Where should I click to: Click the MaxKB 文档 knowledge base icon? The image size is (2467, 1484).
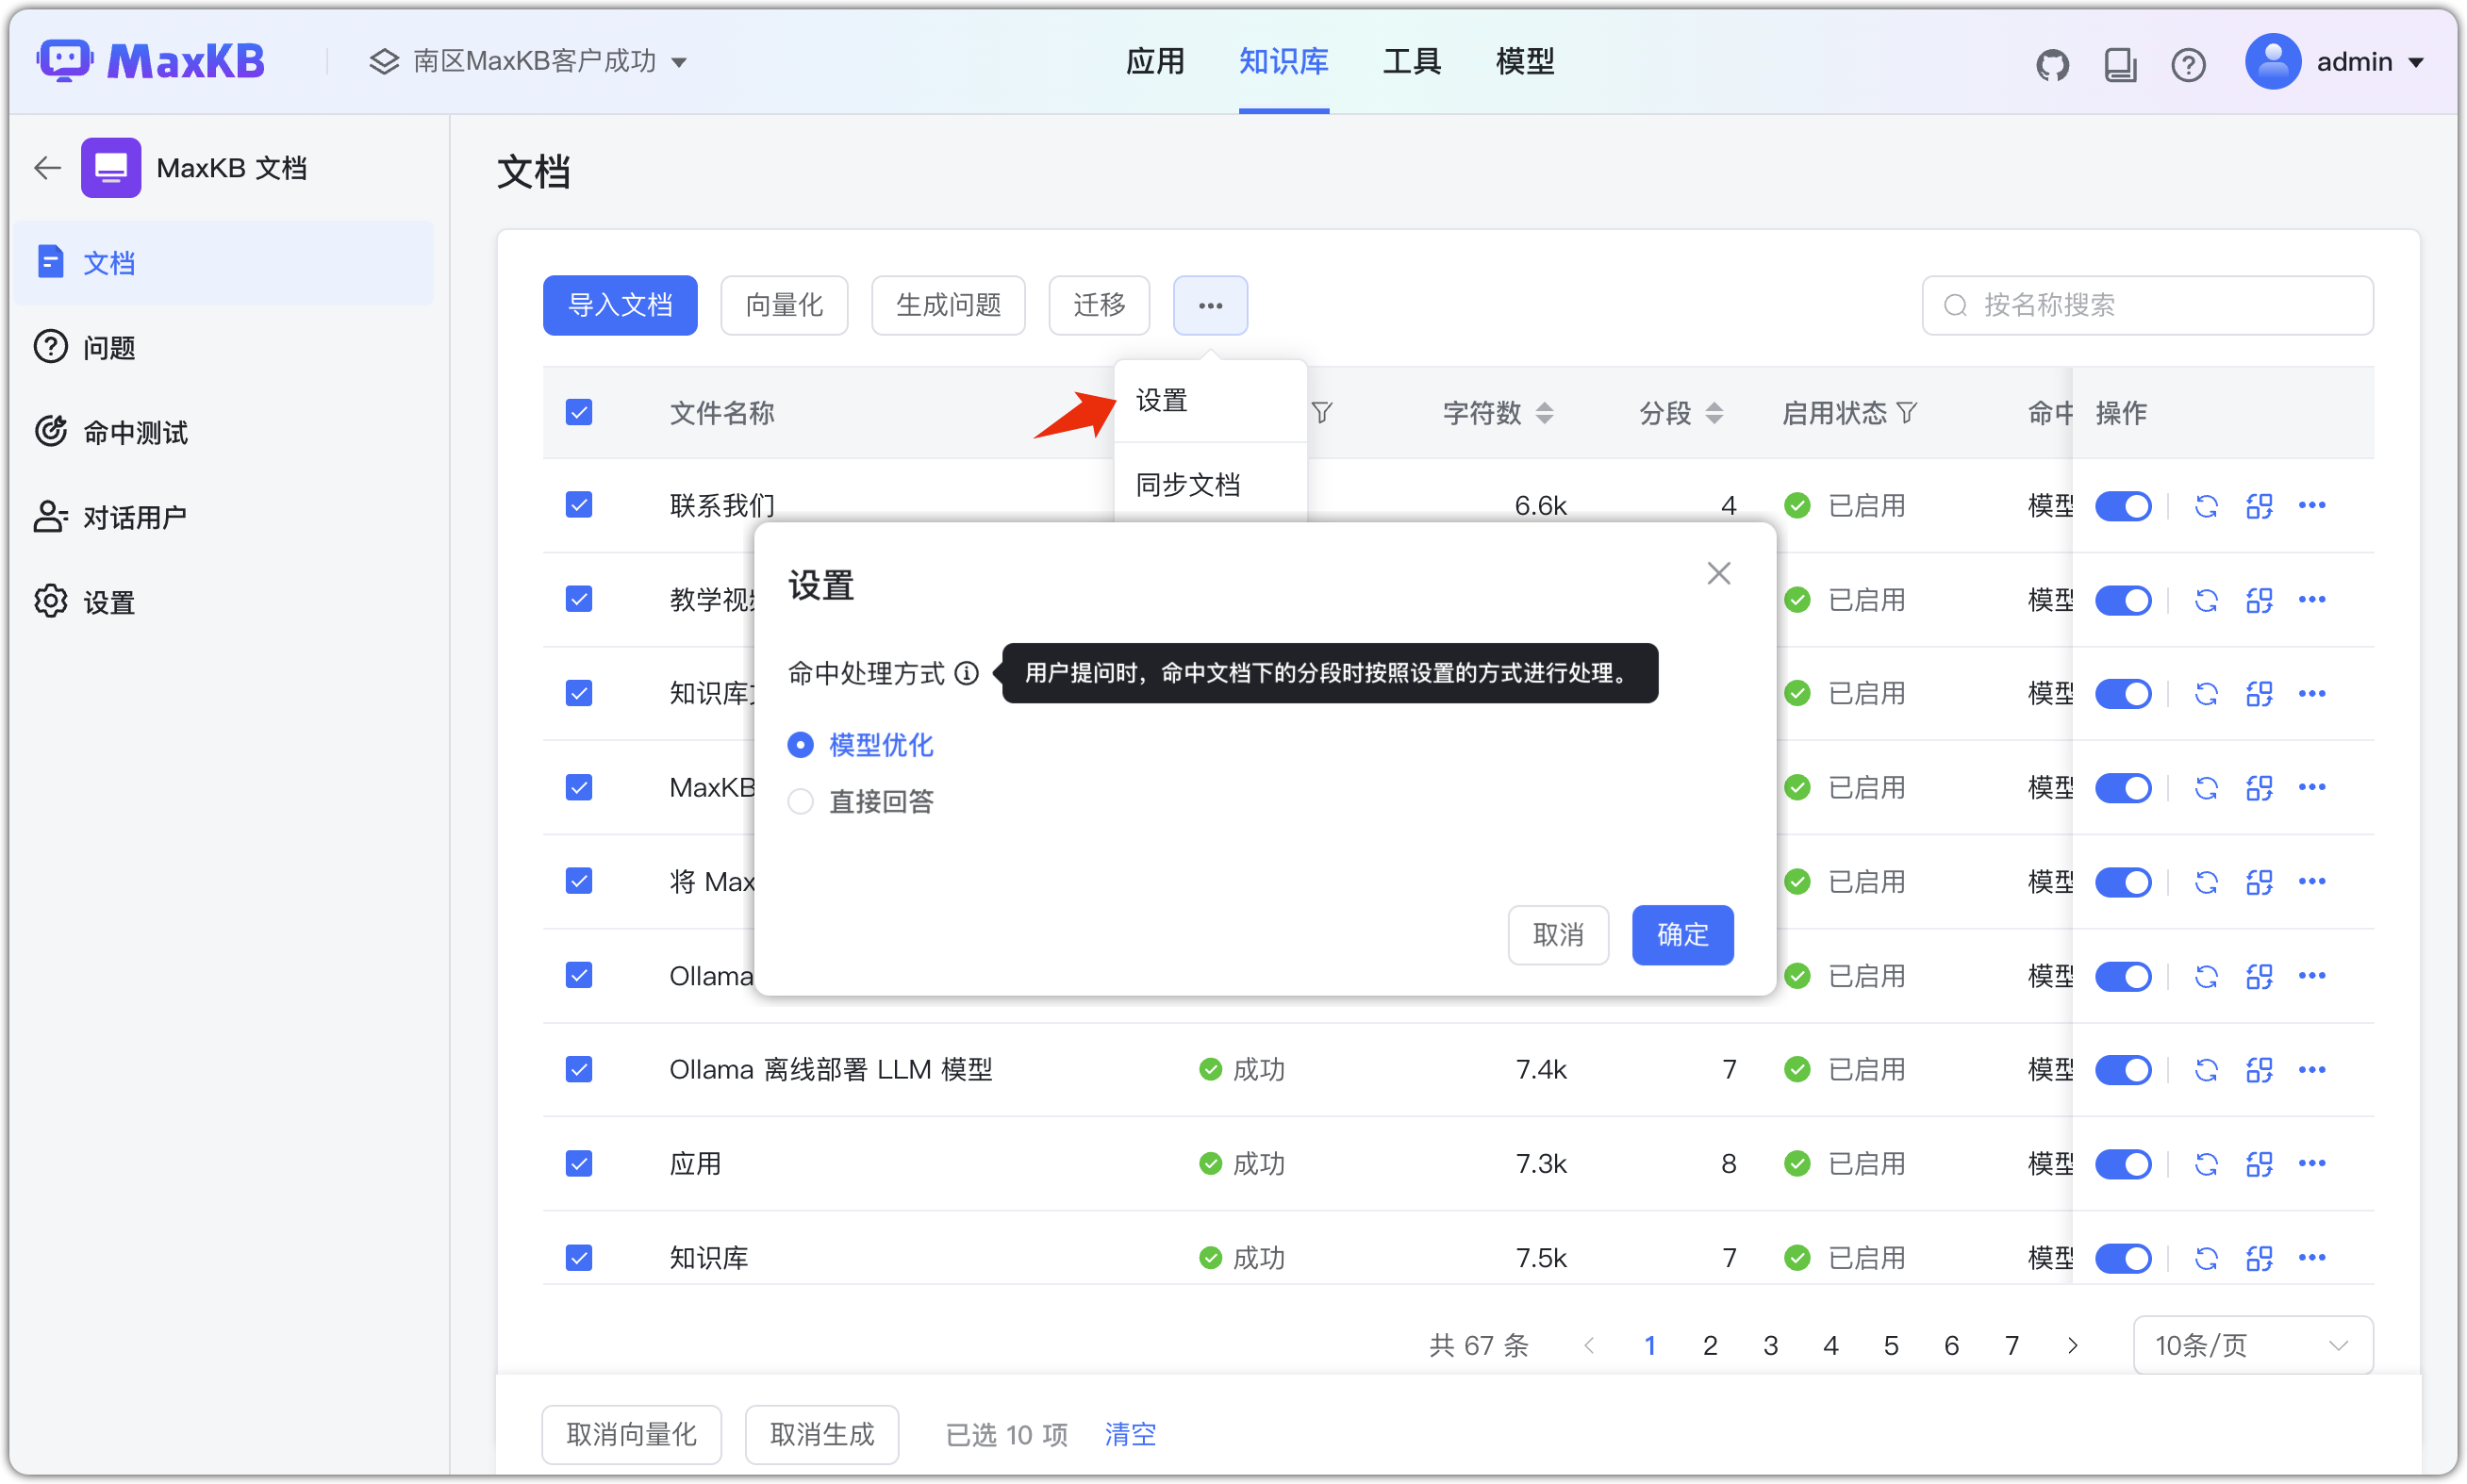click(x=111, y=168)
